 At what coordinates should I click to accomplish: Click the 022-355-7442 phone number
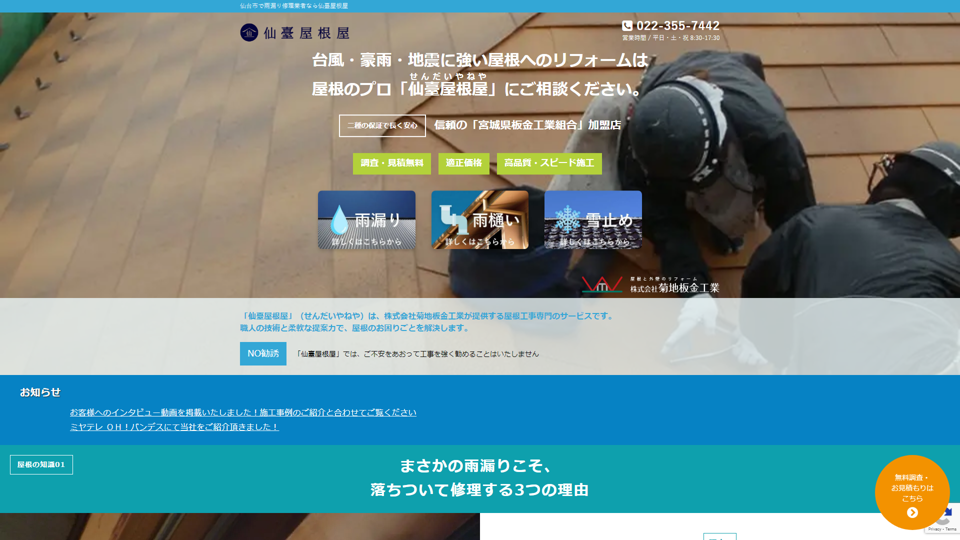(x=677, y=26)
